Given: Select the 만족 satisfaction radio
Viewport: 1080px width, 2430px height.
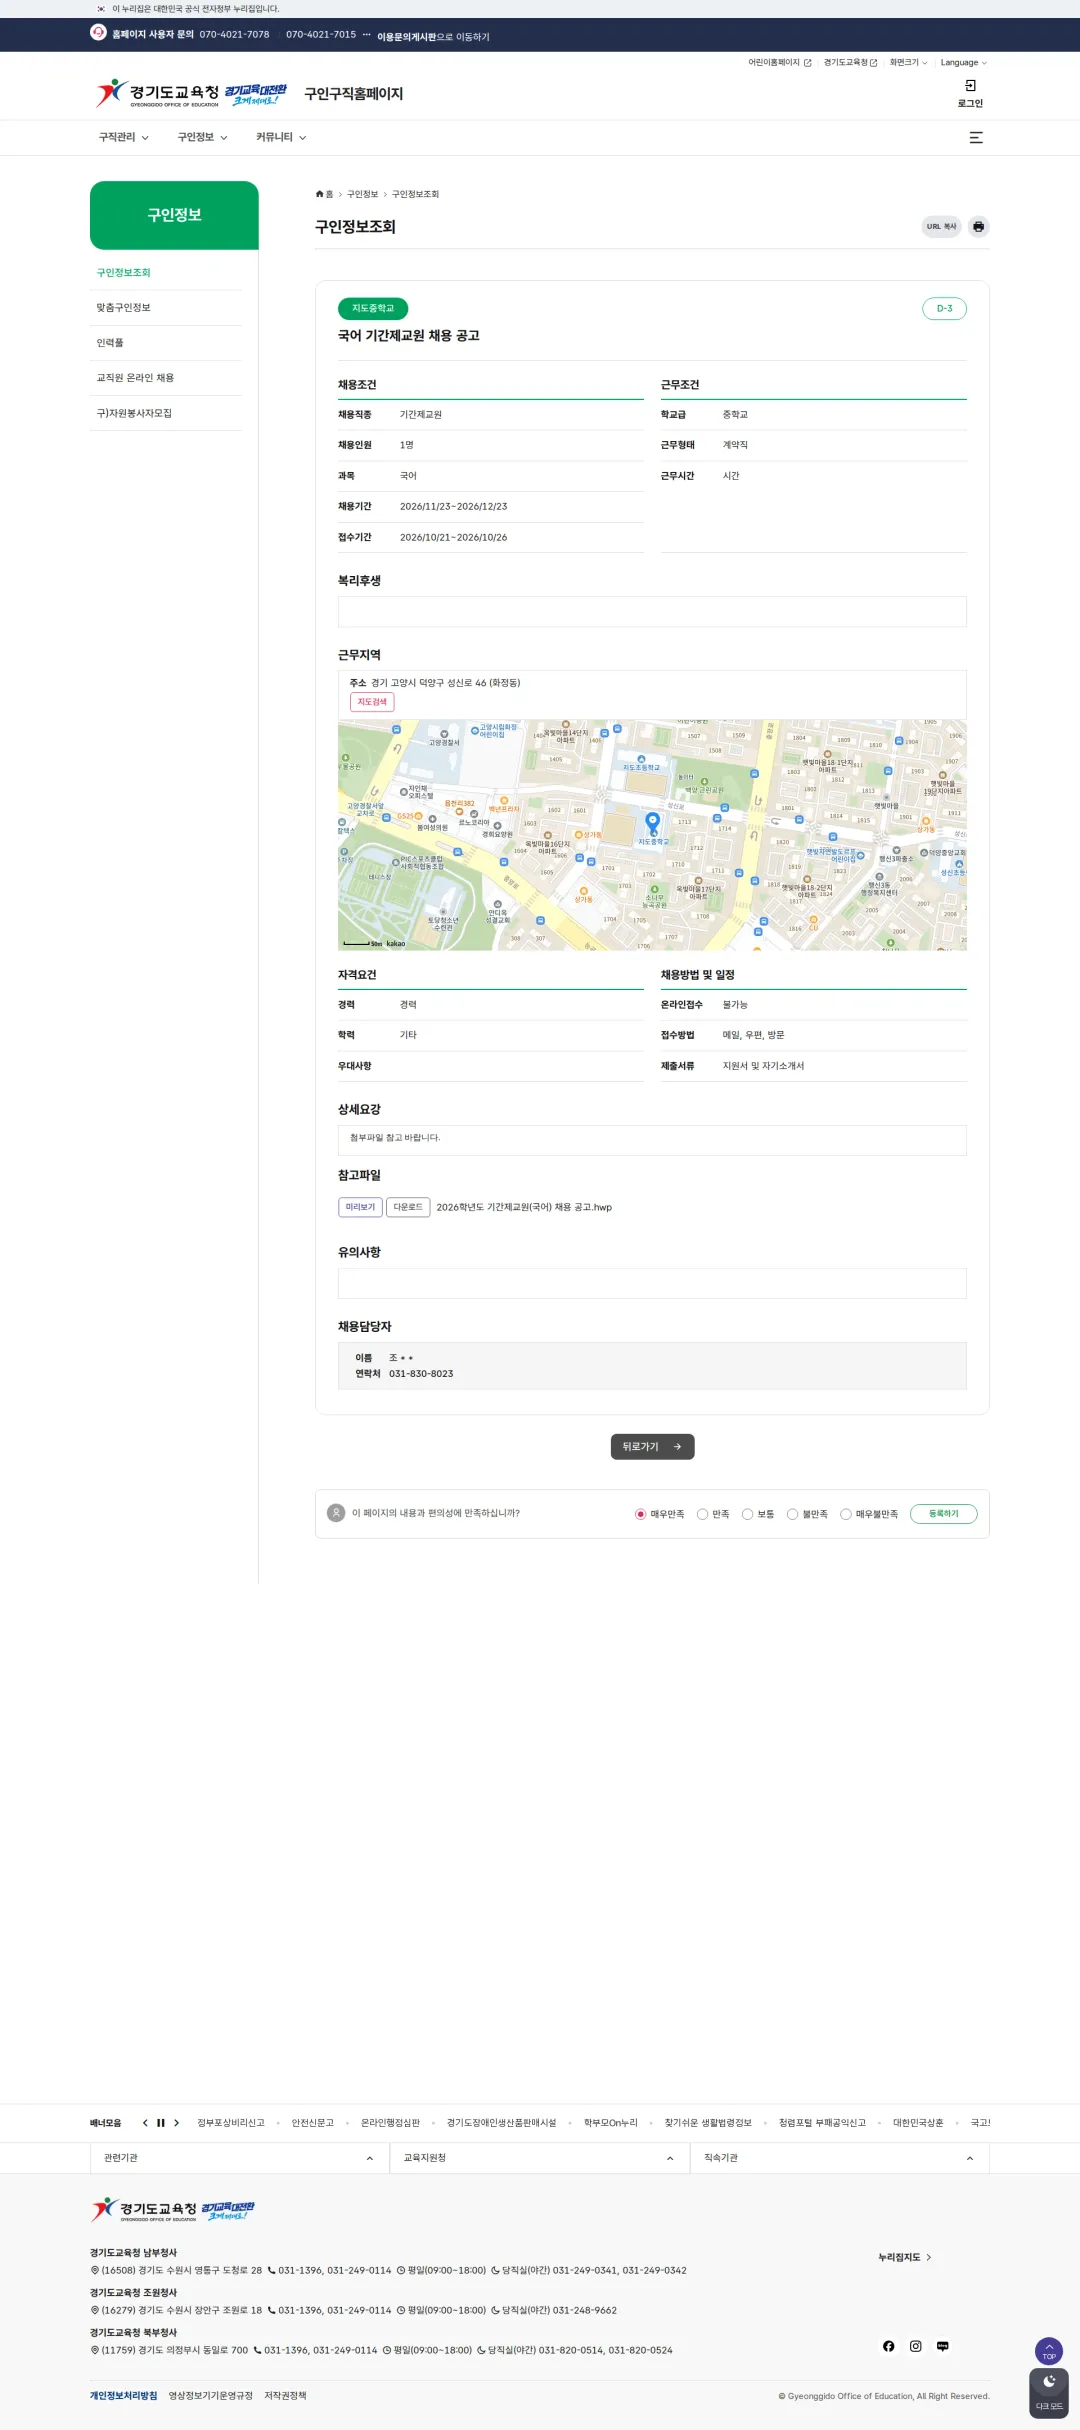Looking at the screenshot, I should pos(702,1514).
